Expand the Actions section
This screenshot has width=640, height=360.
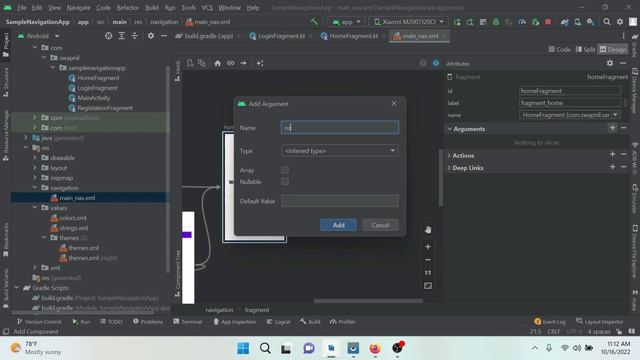(x=449, y=156)
